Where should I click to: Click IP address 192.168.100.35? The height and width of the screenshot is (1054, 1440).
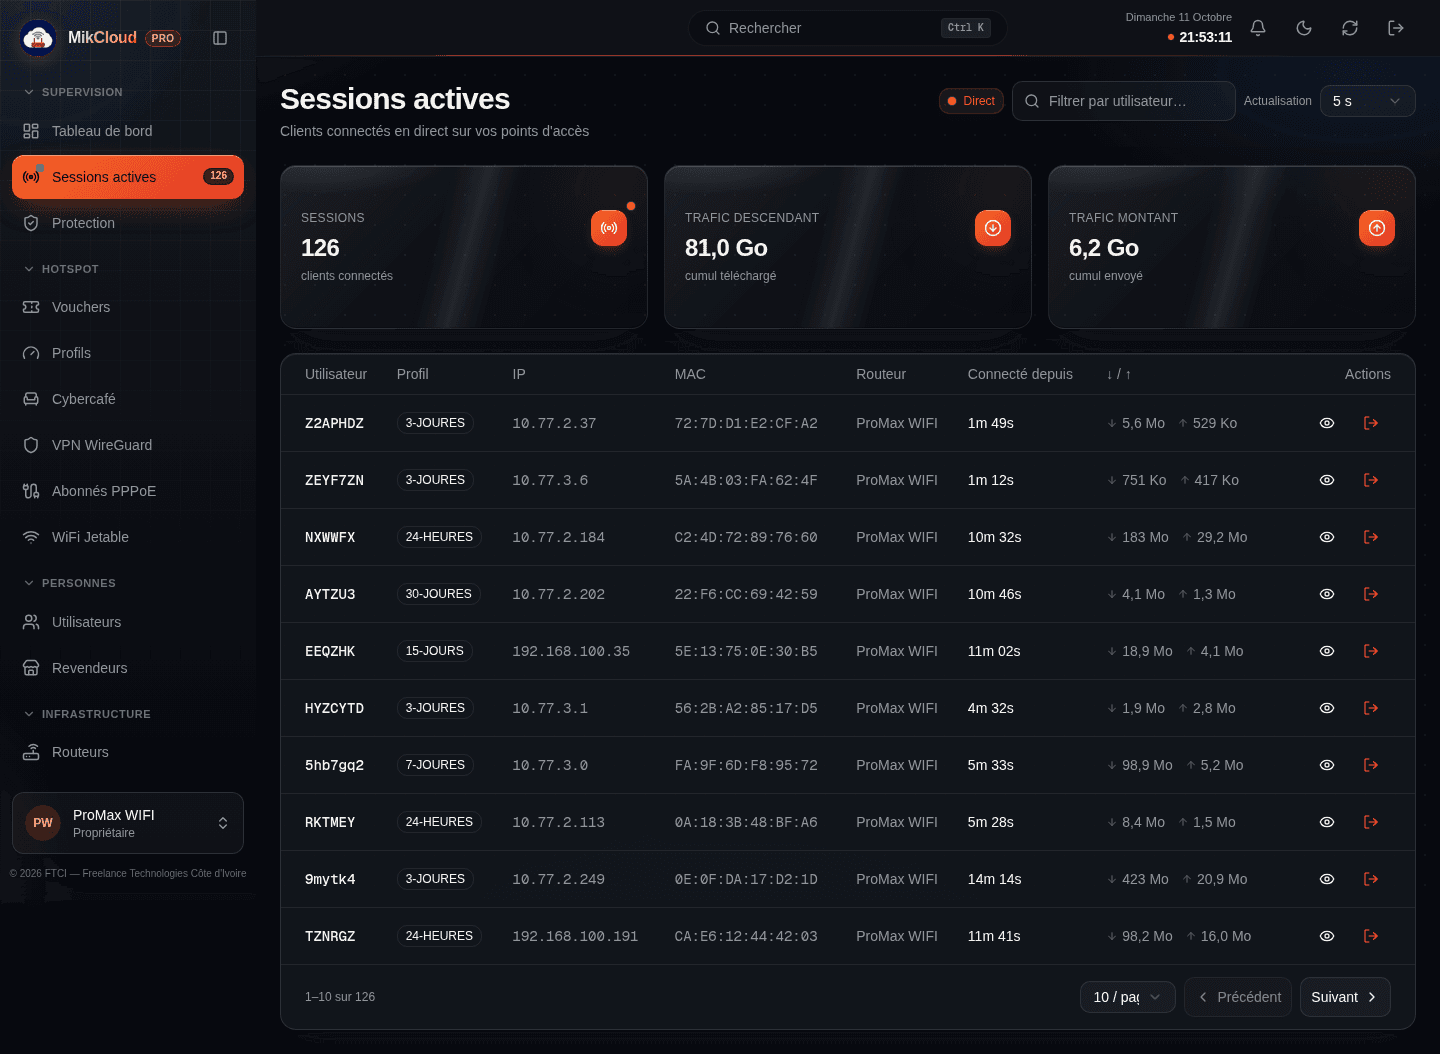coord(571,651)
